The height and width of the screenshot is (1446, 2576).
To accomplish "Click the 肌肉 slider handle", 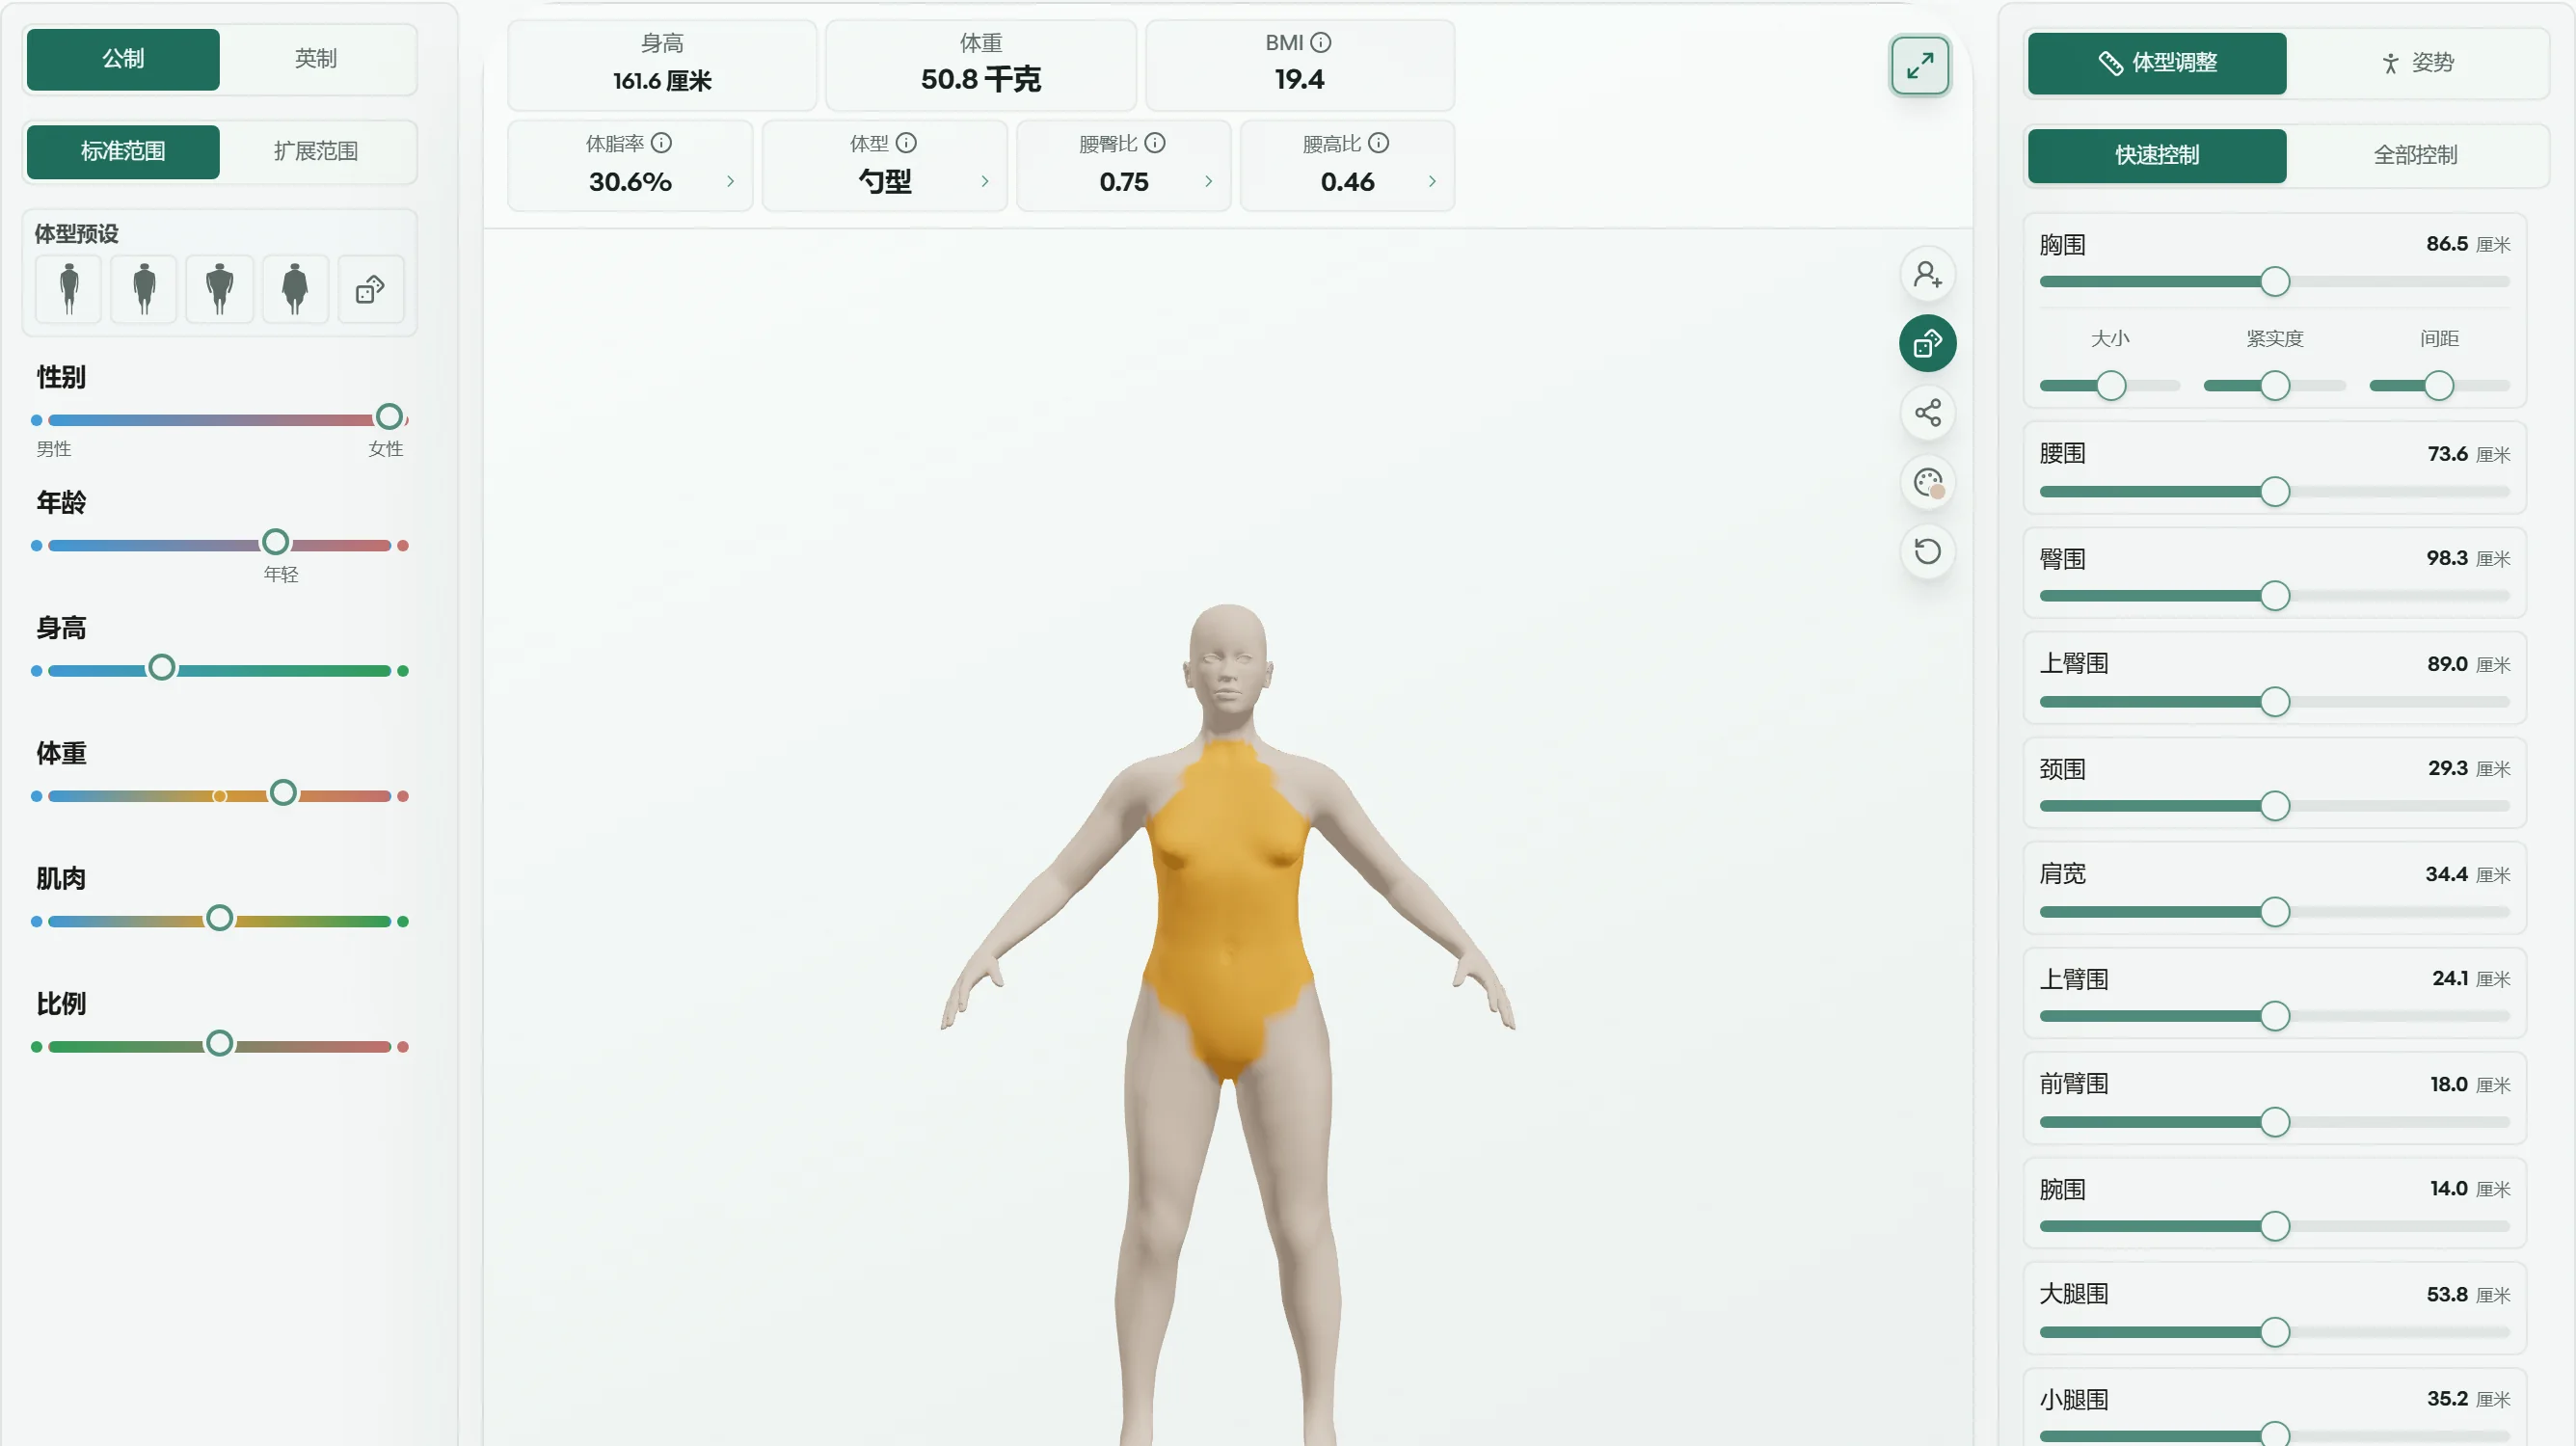I will 219,918.
